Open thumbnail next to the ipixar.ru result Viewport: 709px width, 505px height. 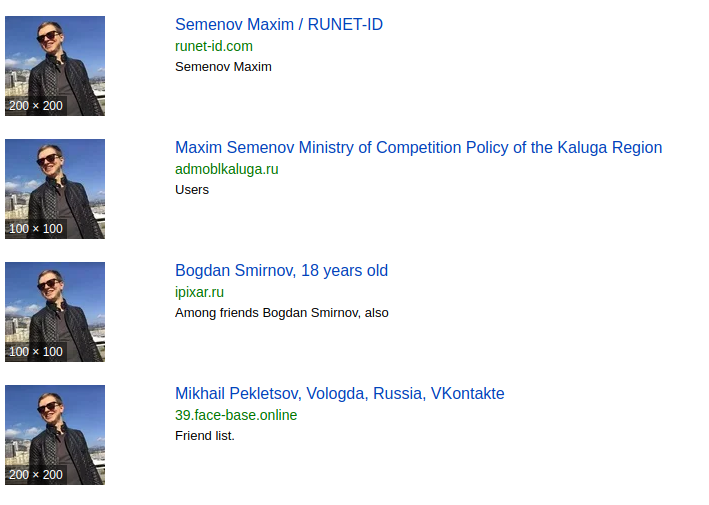coord(55,312)
